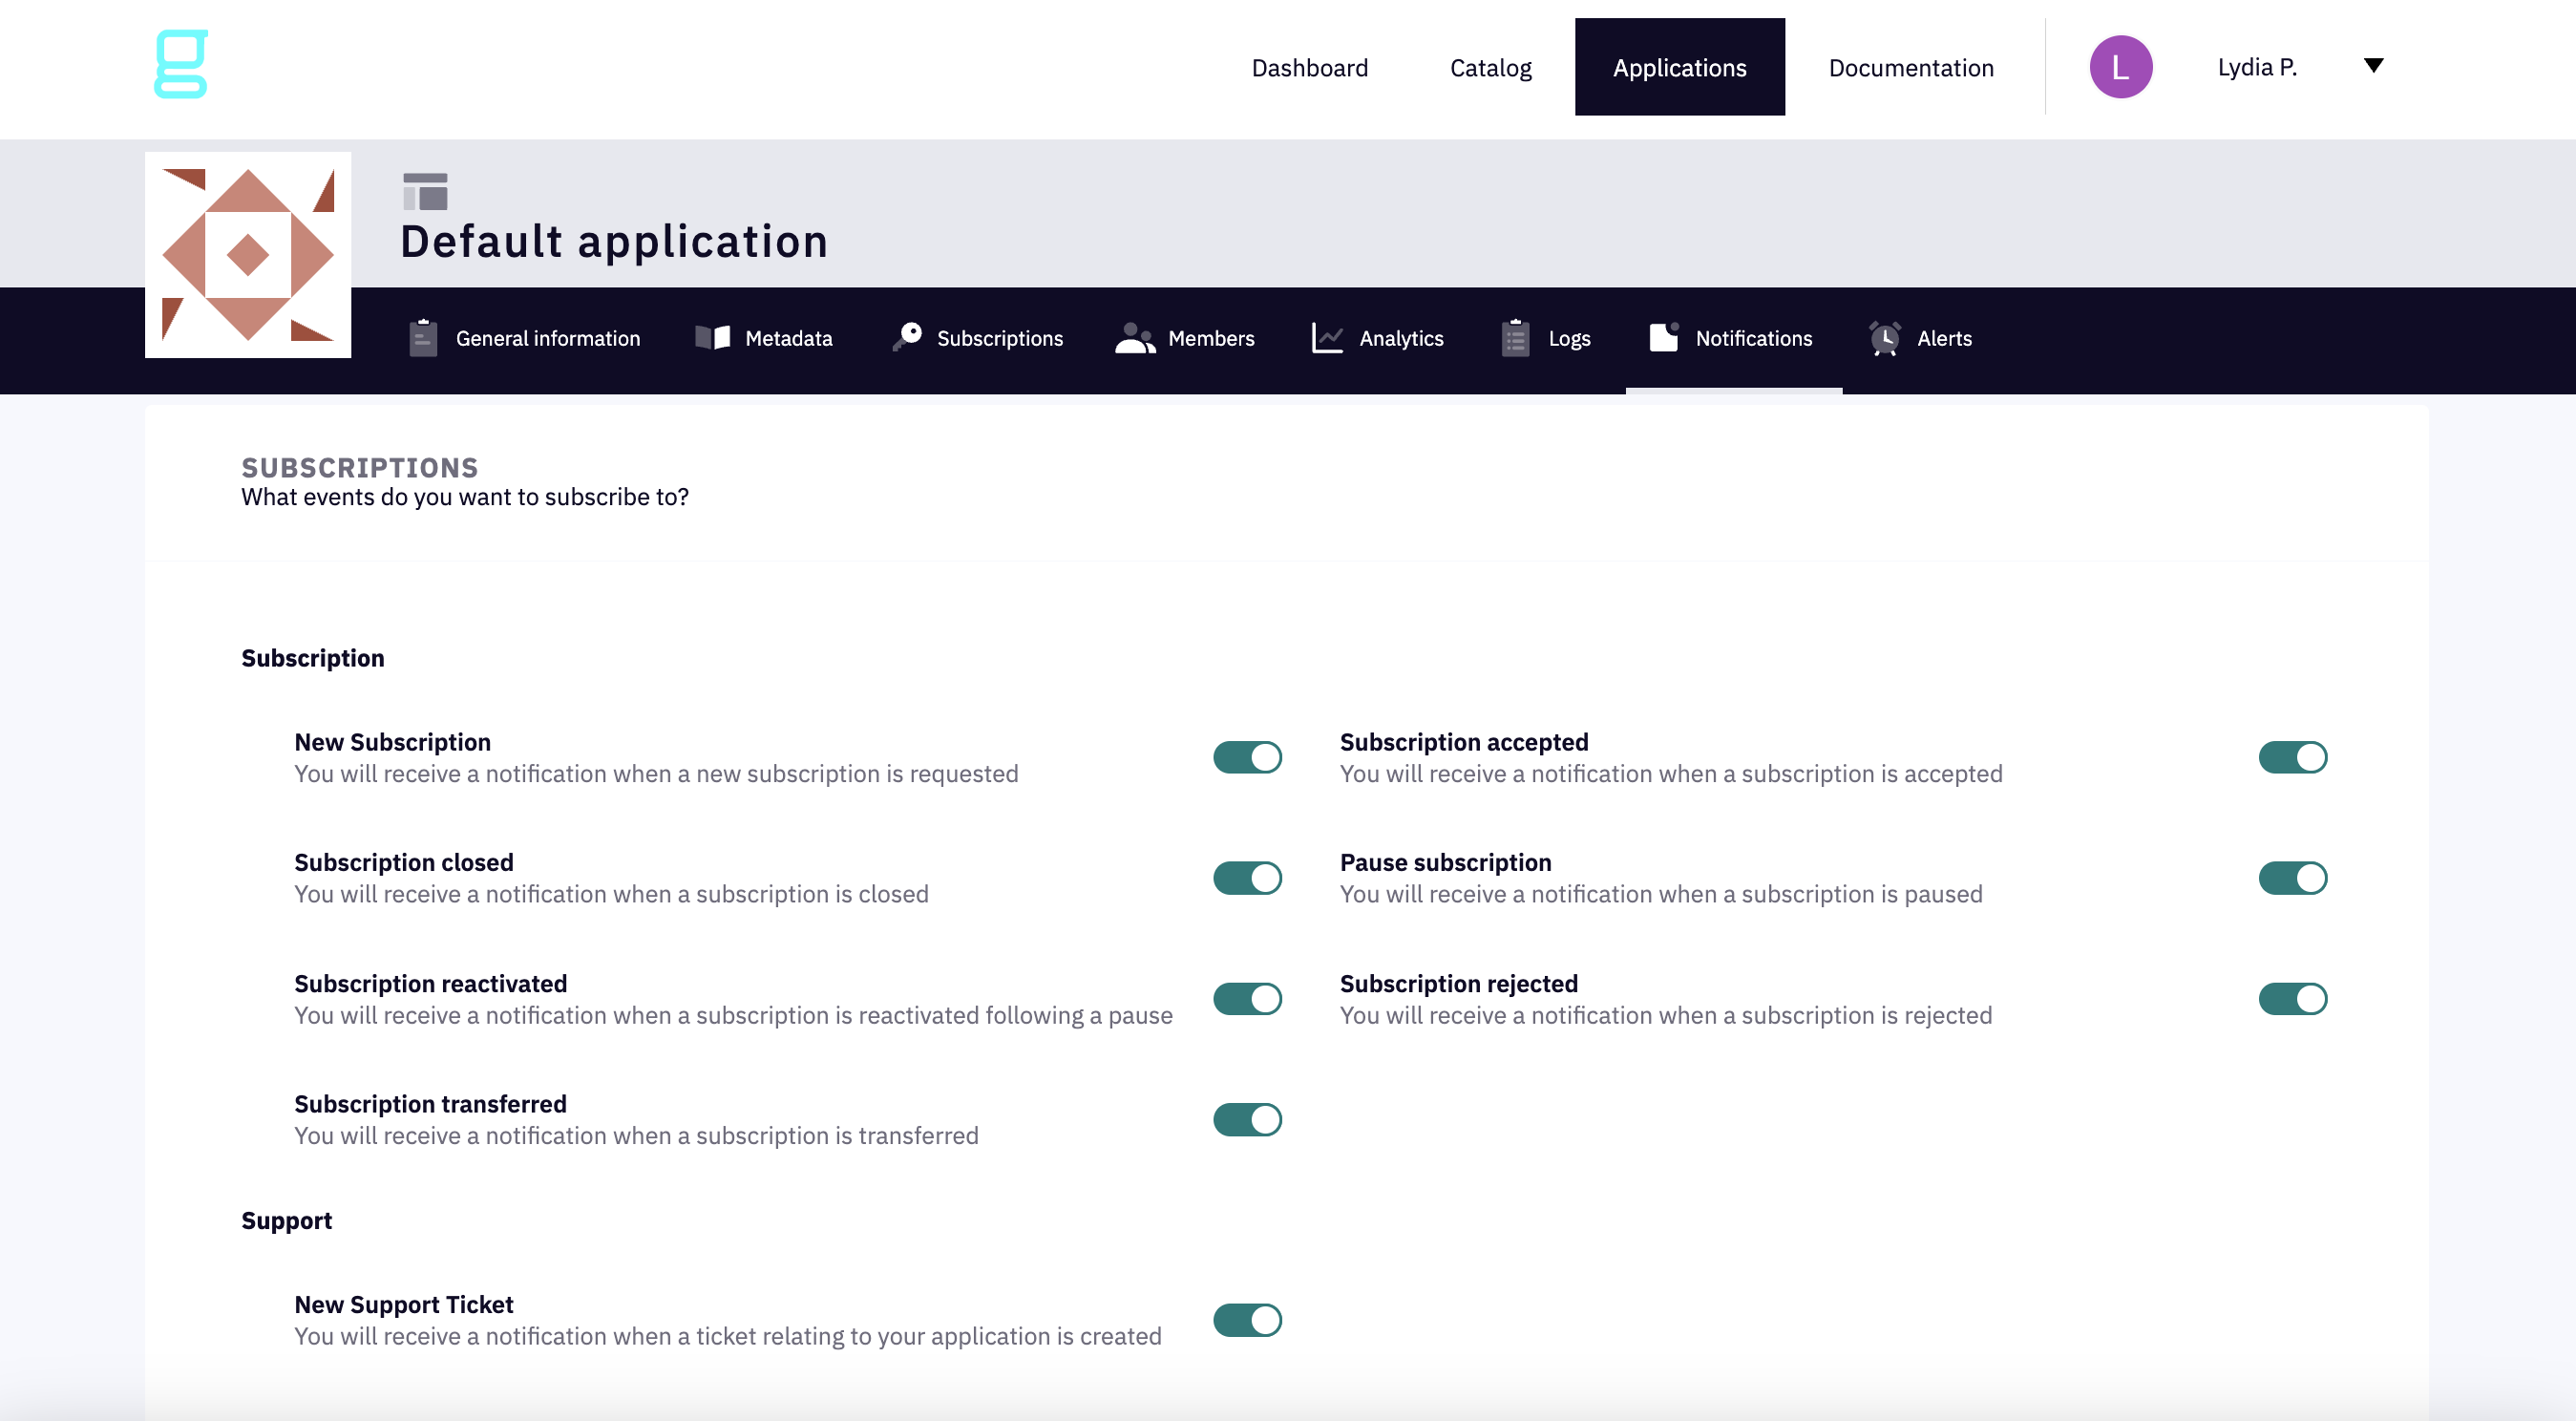Click the Default application picture thumbnail
2576x1421 pixels.
(x=248, y=255)
